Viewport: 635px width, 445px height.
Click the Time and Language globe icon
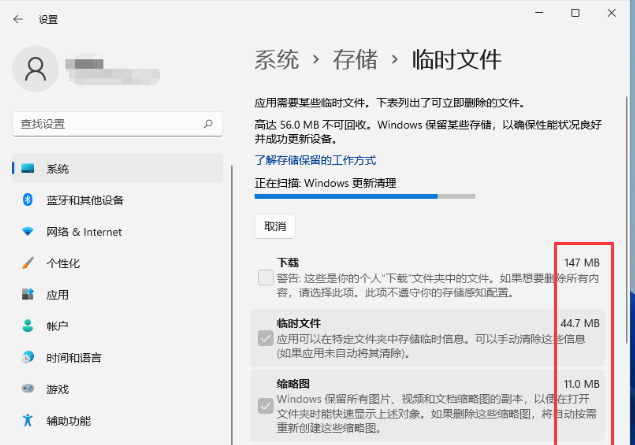coord(28,358)
